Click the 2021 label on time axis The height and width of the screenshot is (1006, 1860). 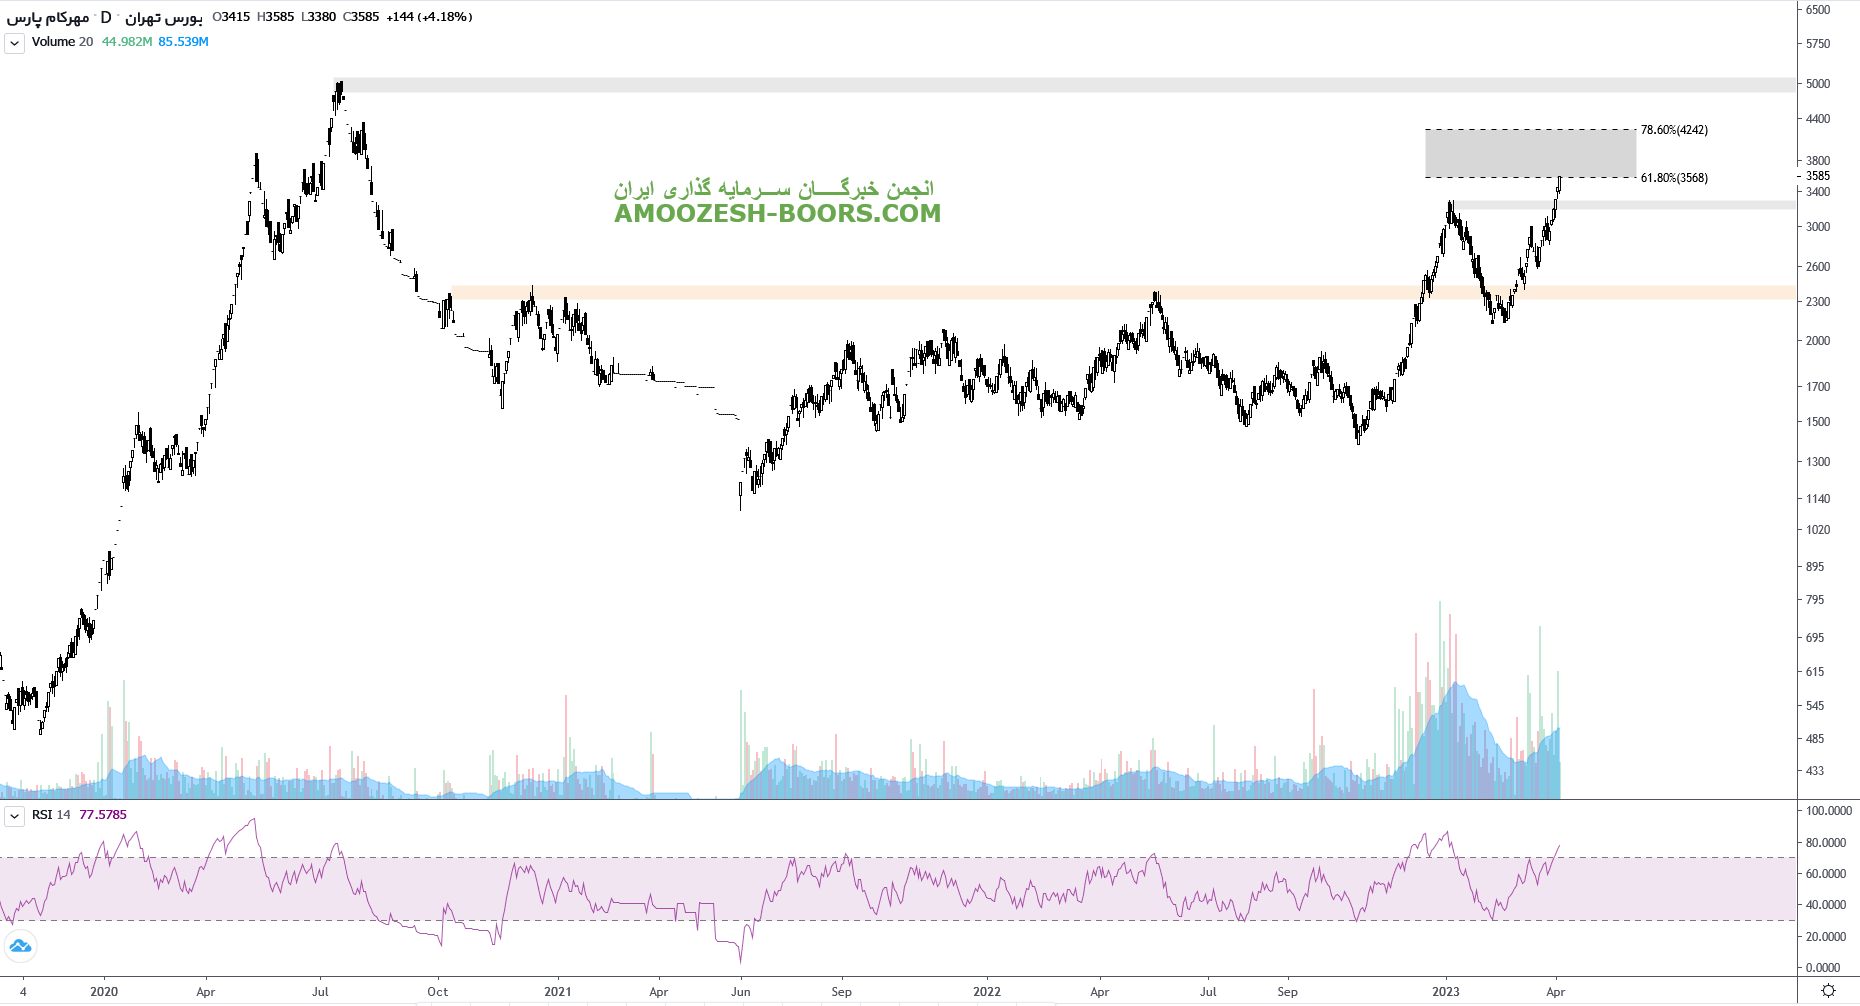pos(557,992)
